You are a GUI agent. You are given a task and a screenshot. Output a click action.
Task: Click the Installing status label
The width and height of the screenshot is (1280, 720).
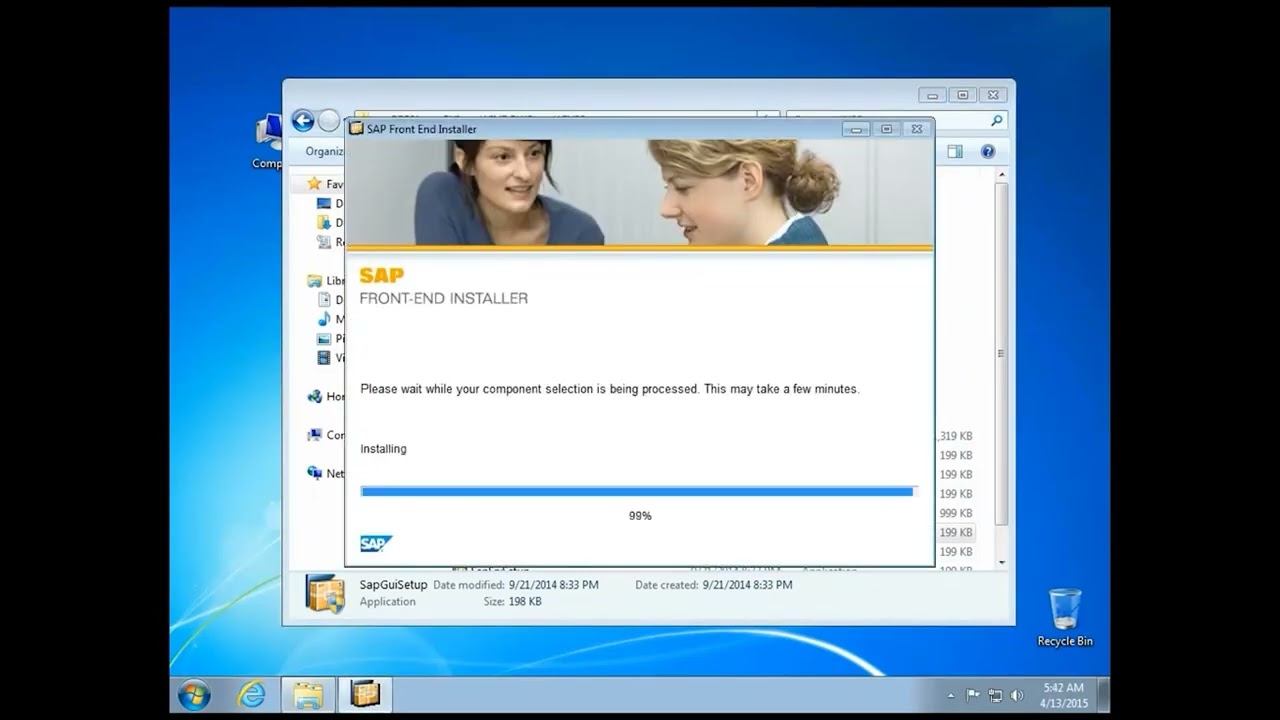coord(383,449)
